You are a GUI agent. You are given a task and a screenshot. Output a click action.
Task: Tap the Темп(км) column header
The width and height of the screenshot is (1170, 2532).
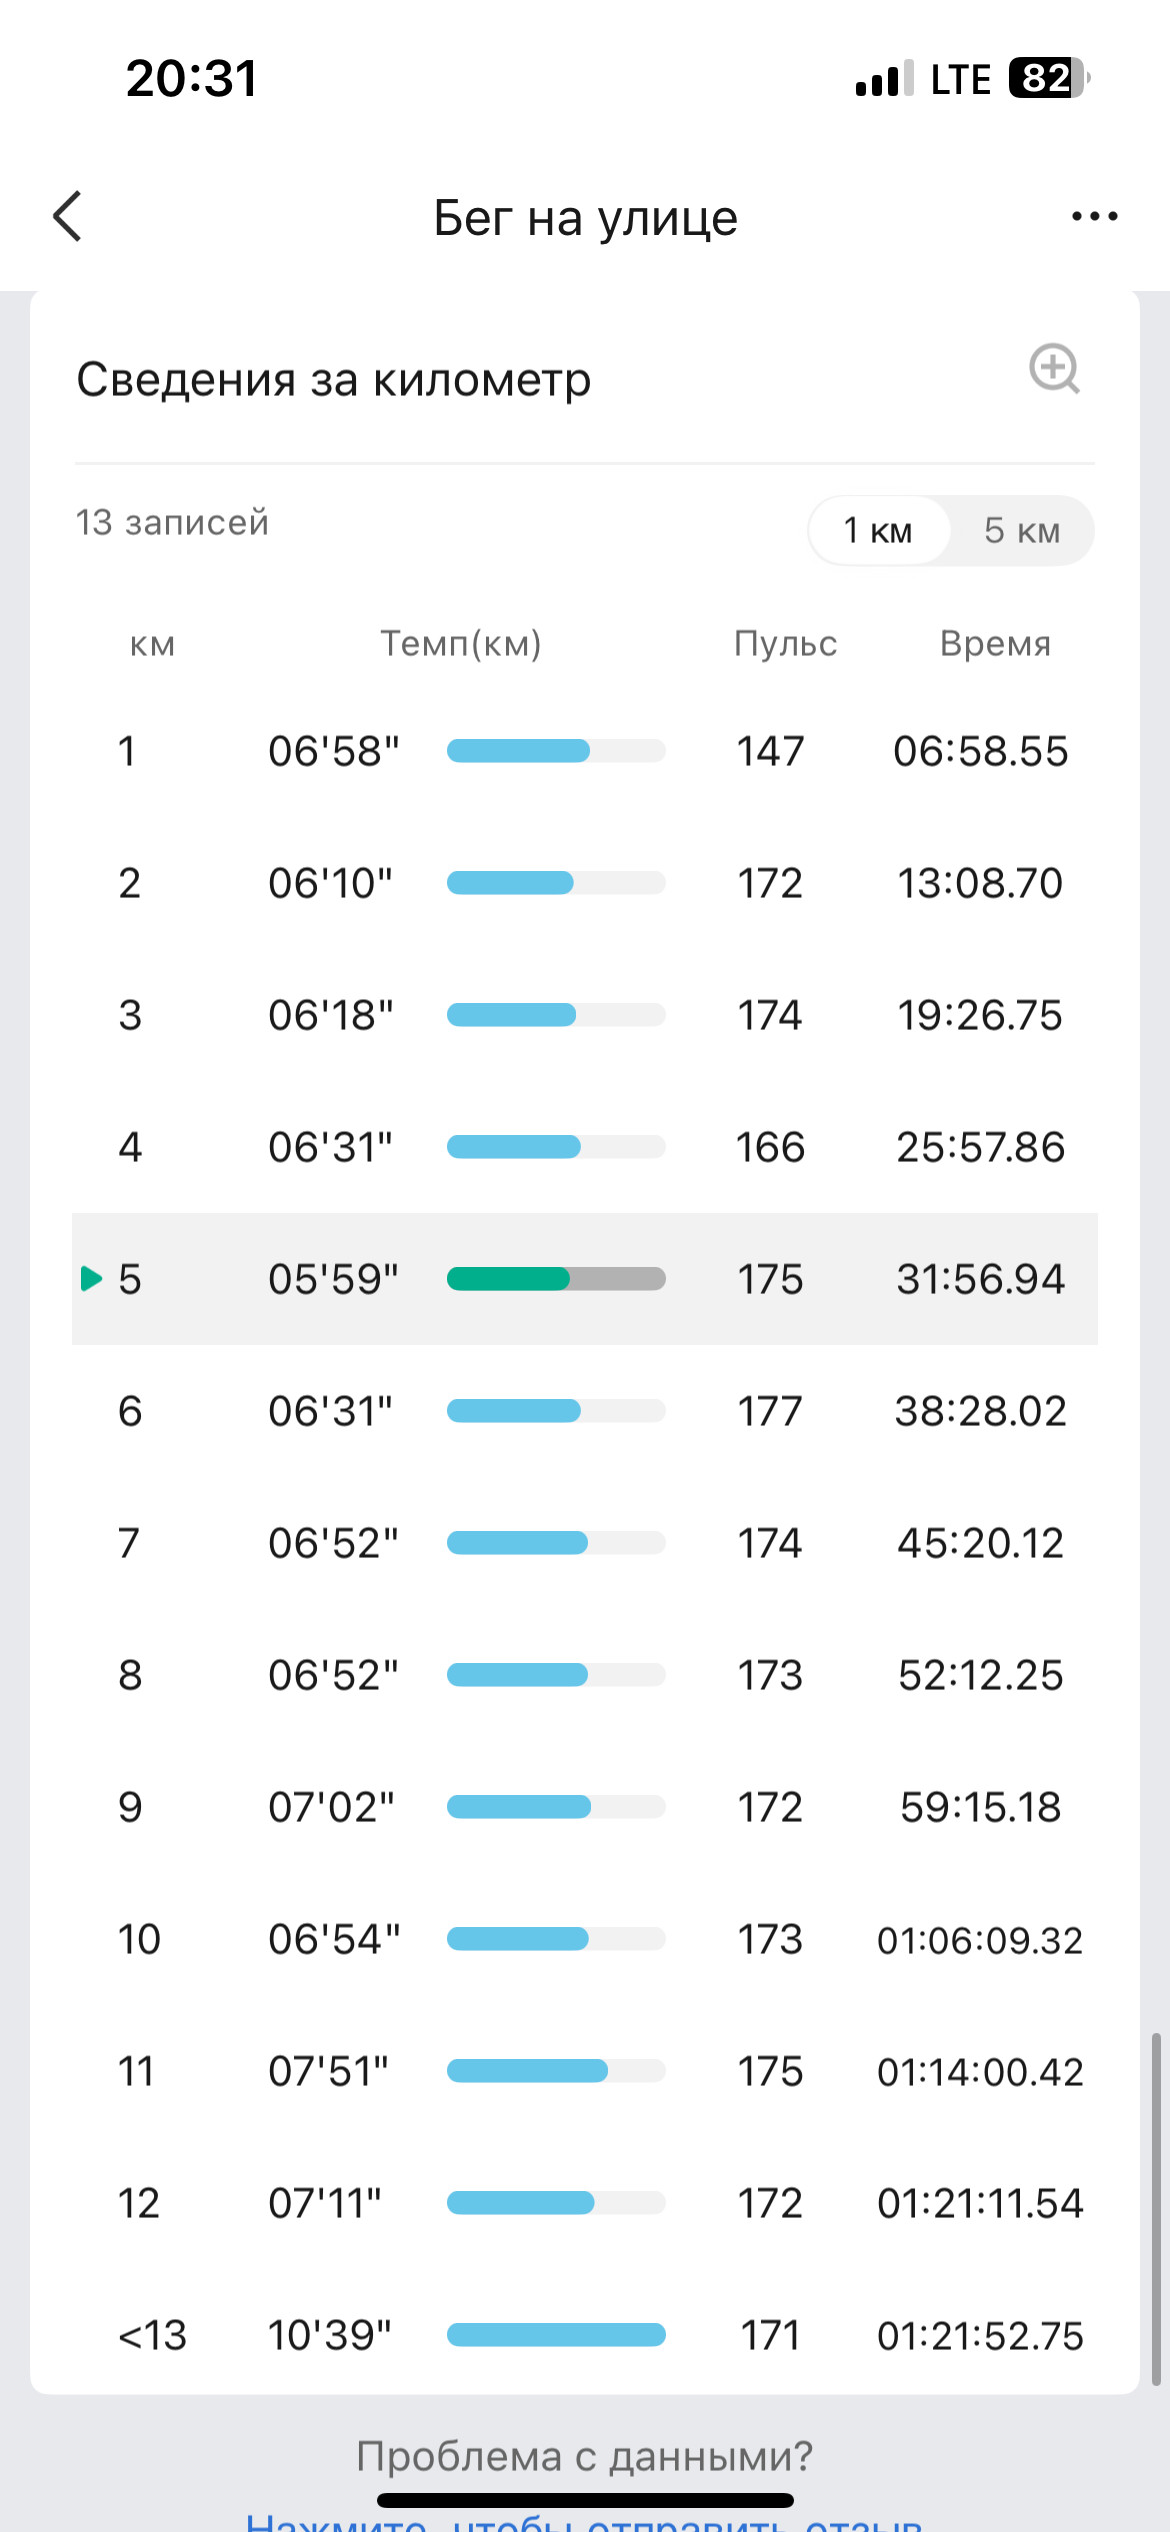pos(461,644)
